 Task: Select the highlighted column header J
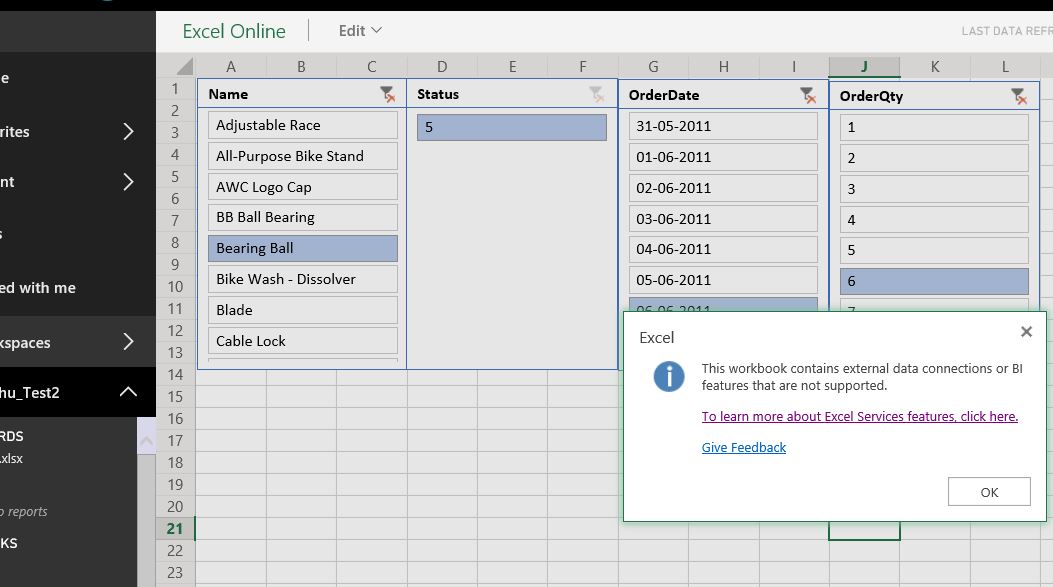tap(864, 66)
